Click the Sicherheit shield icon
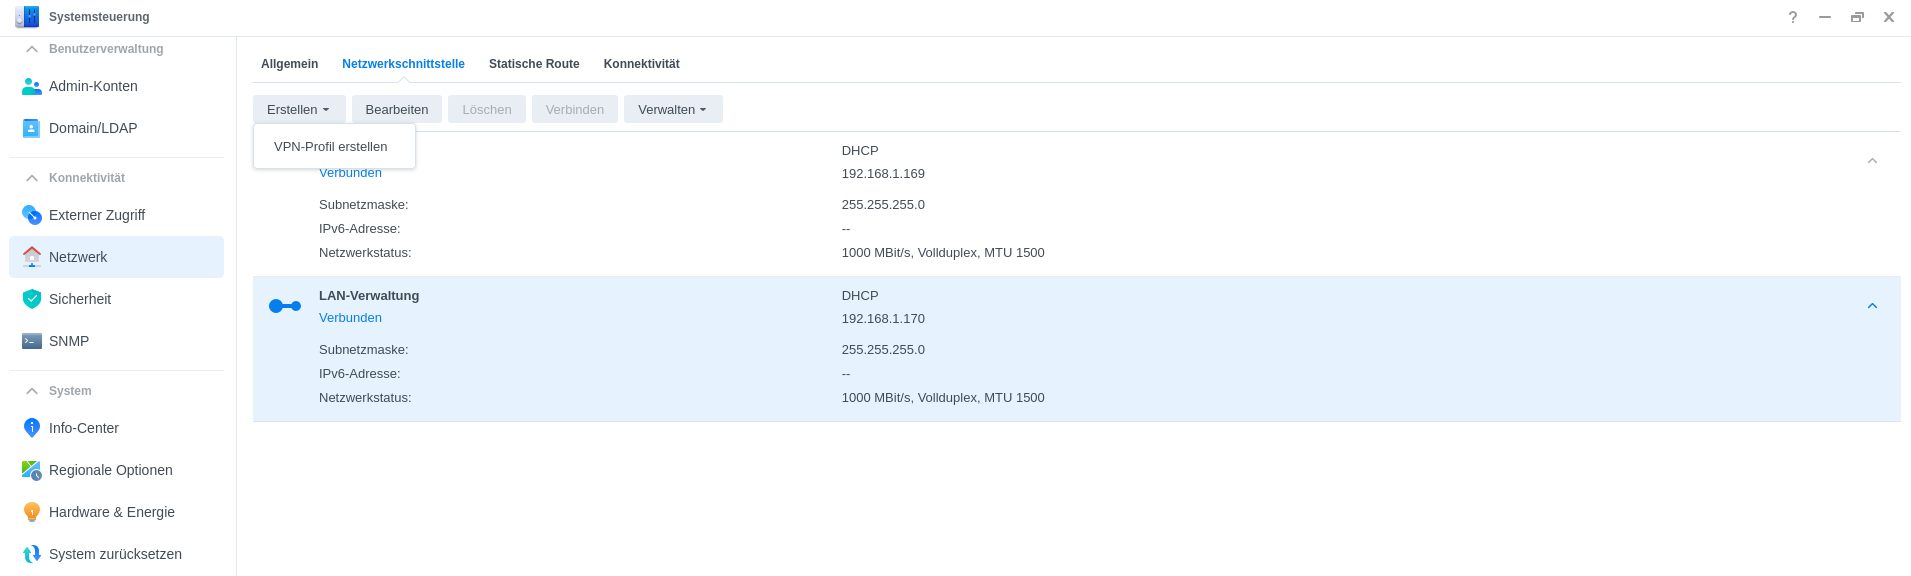This screenshot has height=576, width=1911. (31, 299)
